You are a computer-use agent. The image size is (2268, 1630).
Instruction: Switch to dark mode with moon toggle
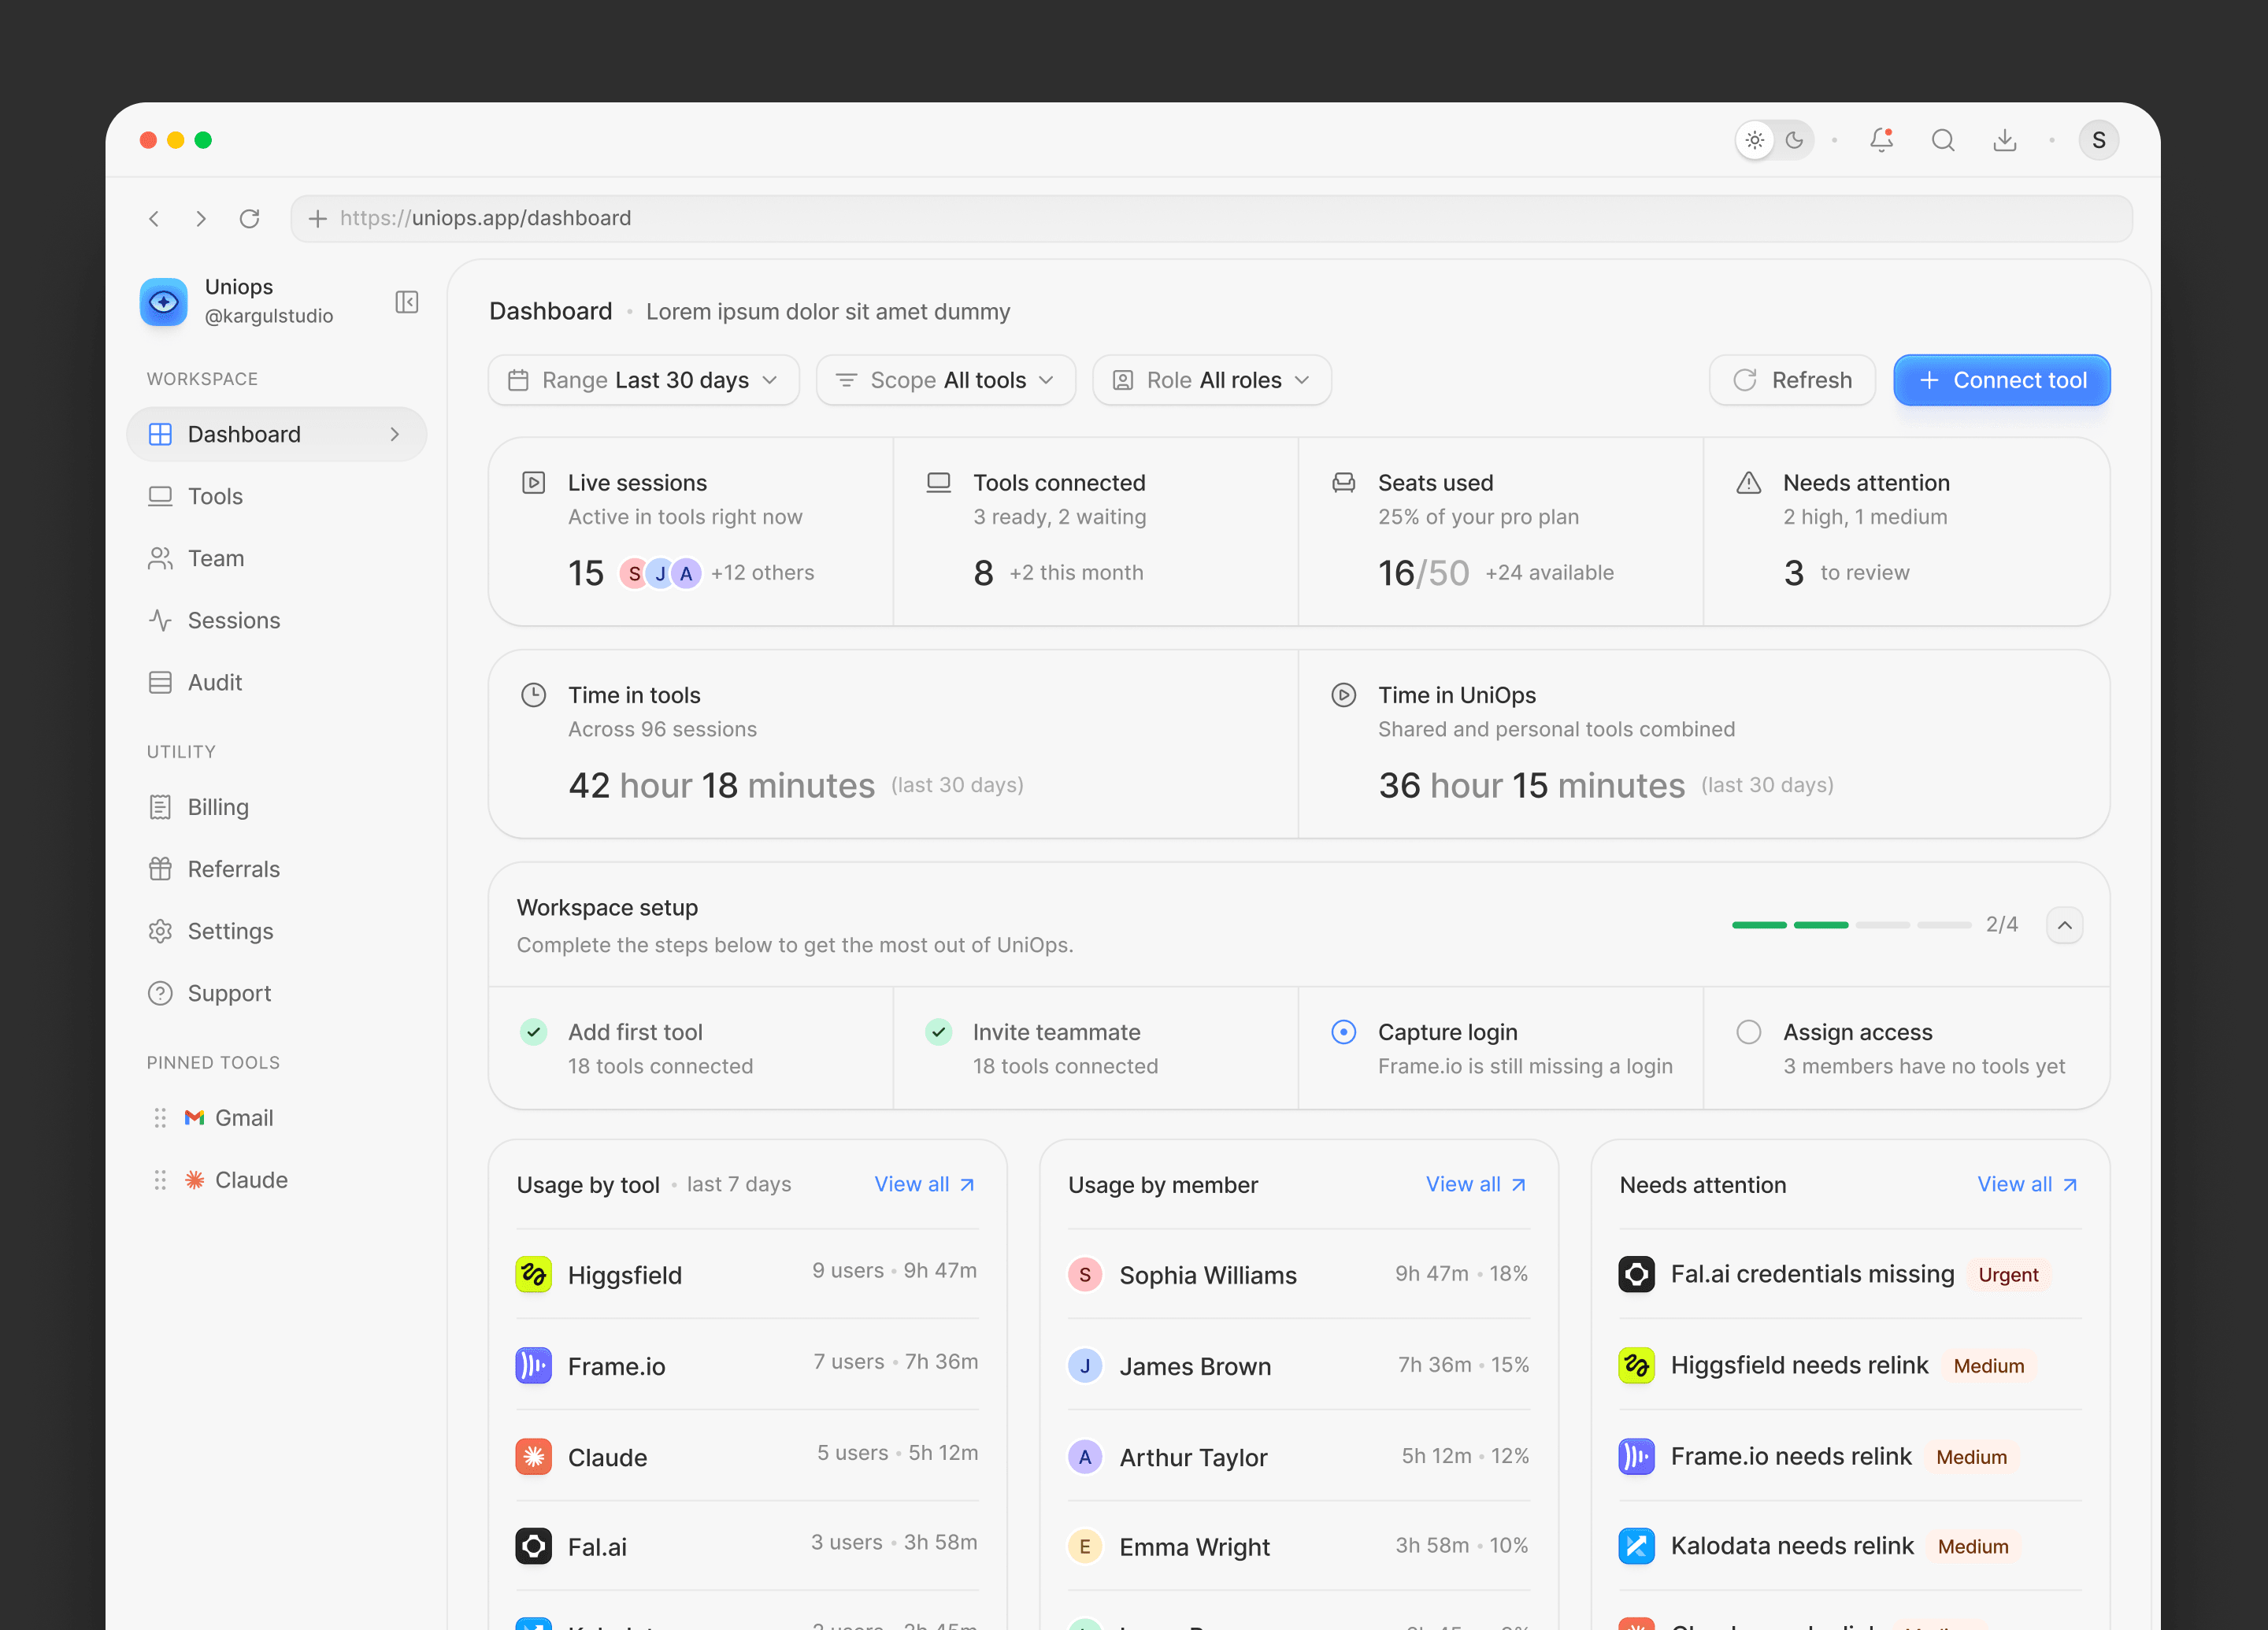click(1794, 140)
